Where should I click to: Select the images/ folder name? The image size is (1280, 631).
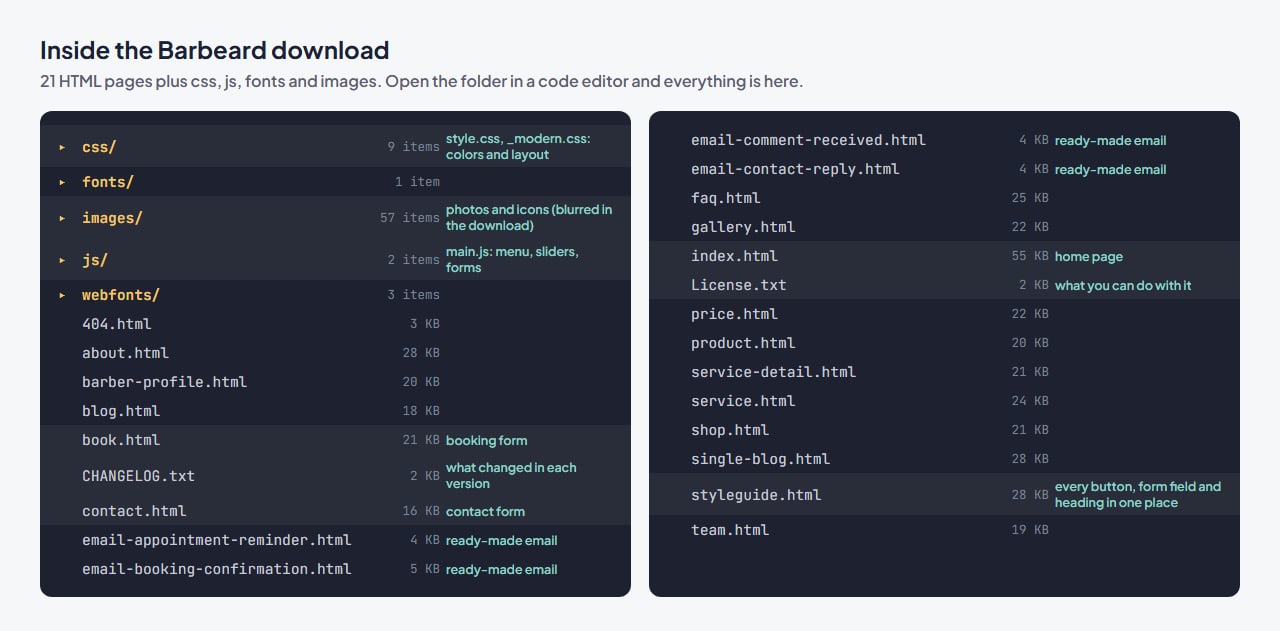point(112,218)
